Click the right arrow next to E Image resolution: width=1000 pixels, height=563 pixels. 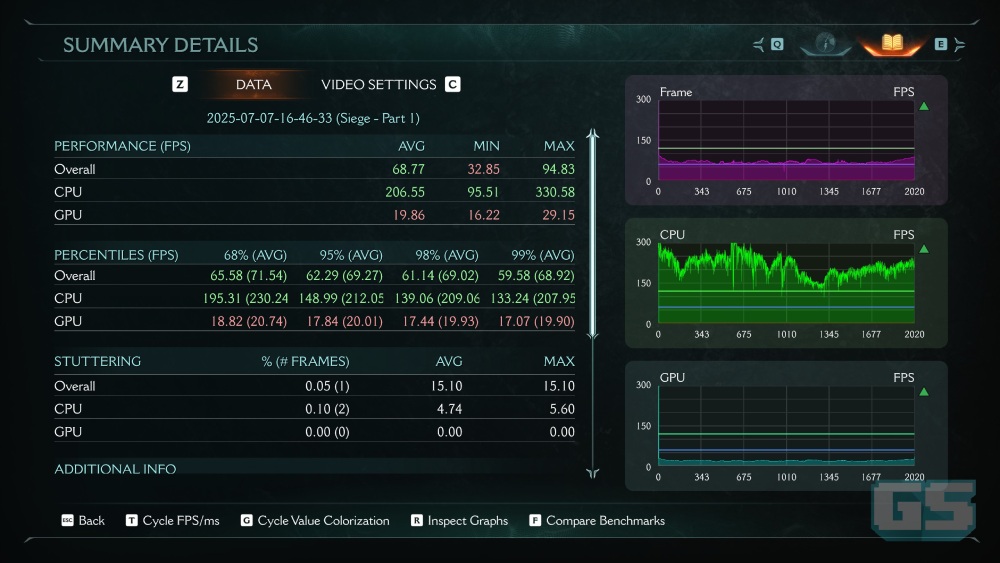pyautogui.click(x=959, y=45)
